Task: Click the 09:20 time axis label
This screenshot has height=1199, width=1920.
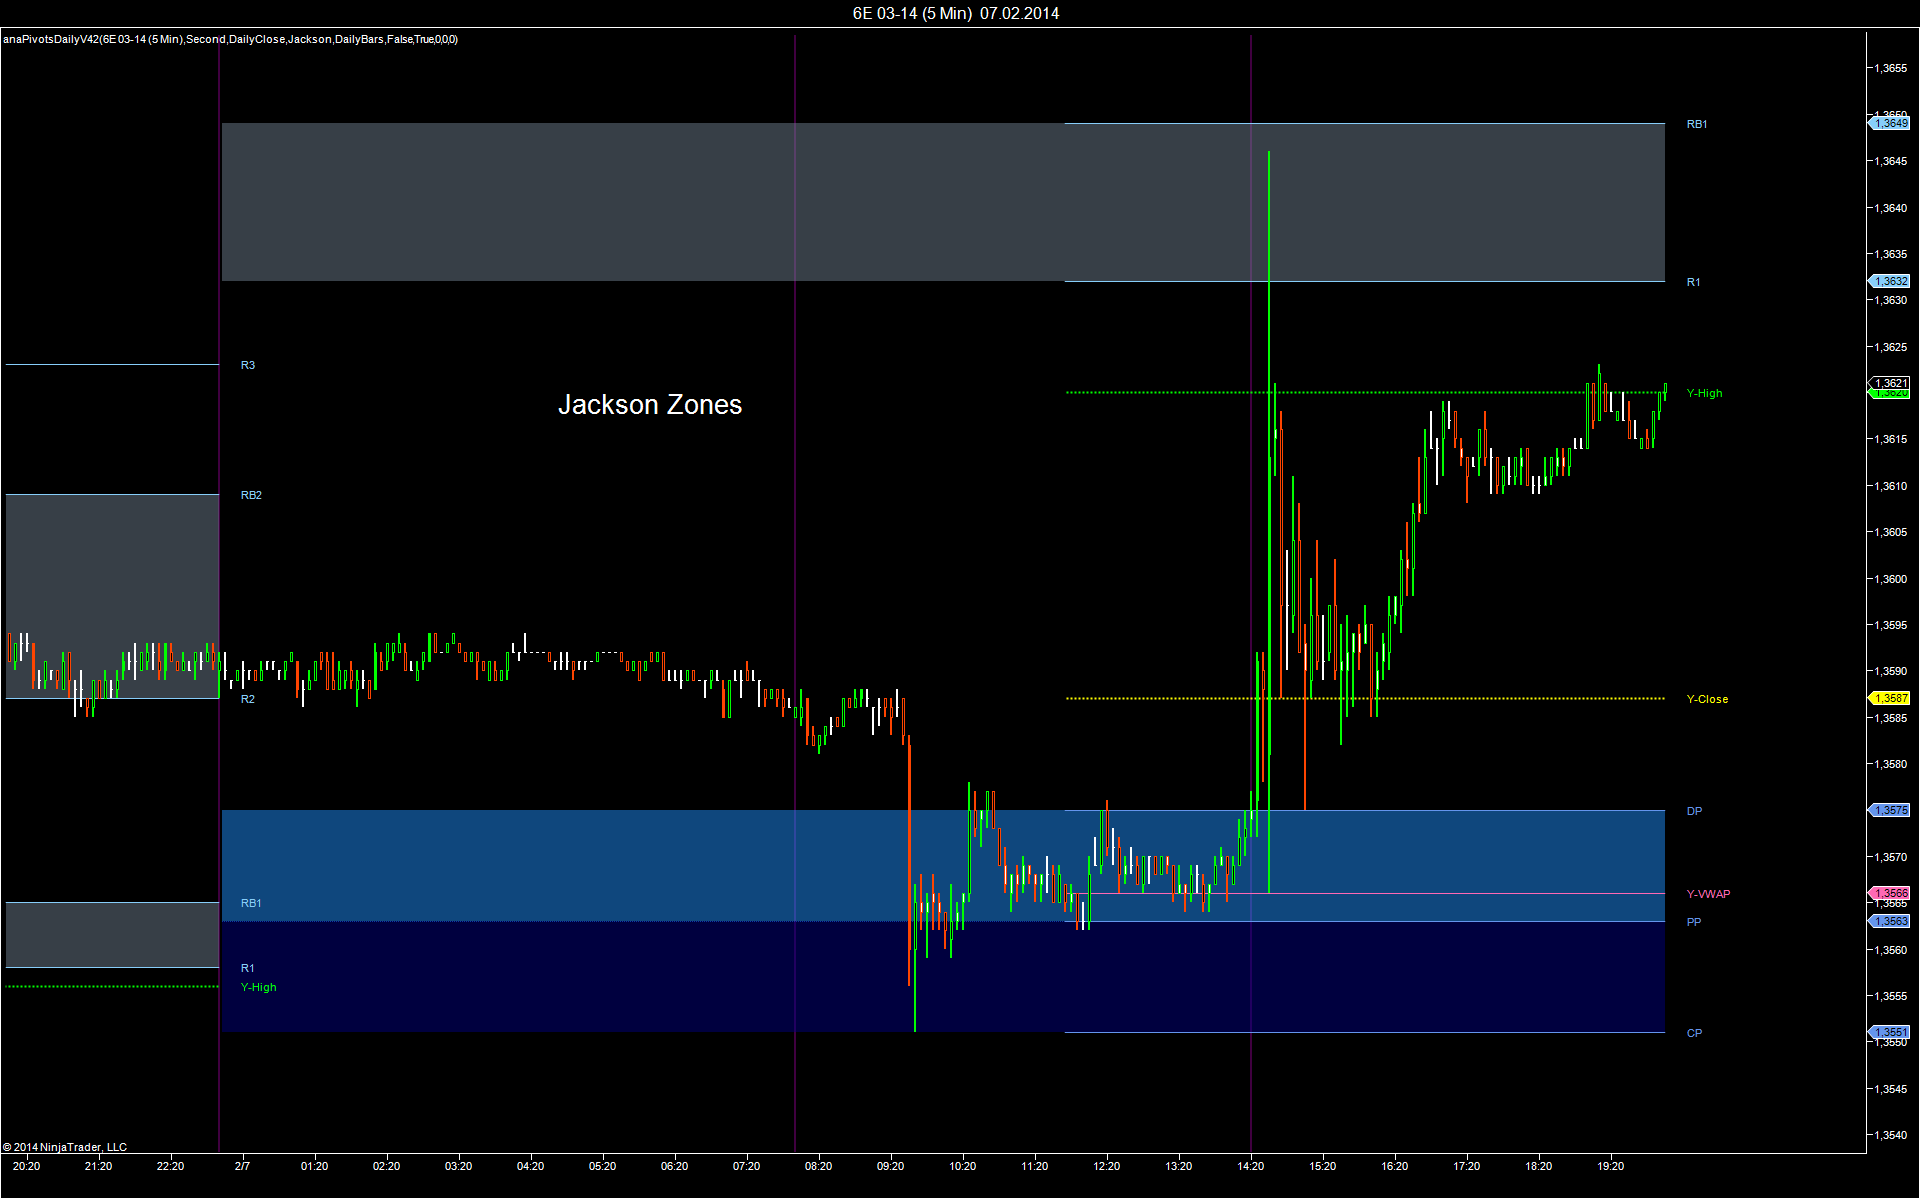Action: tap(890, 1166)
